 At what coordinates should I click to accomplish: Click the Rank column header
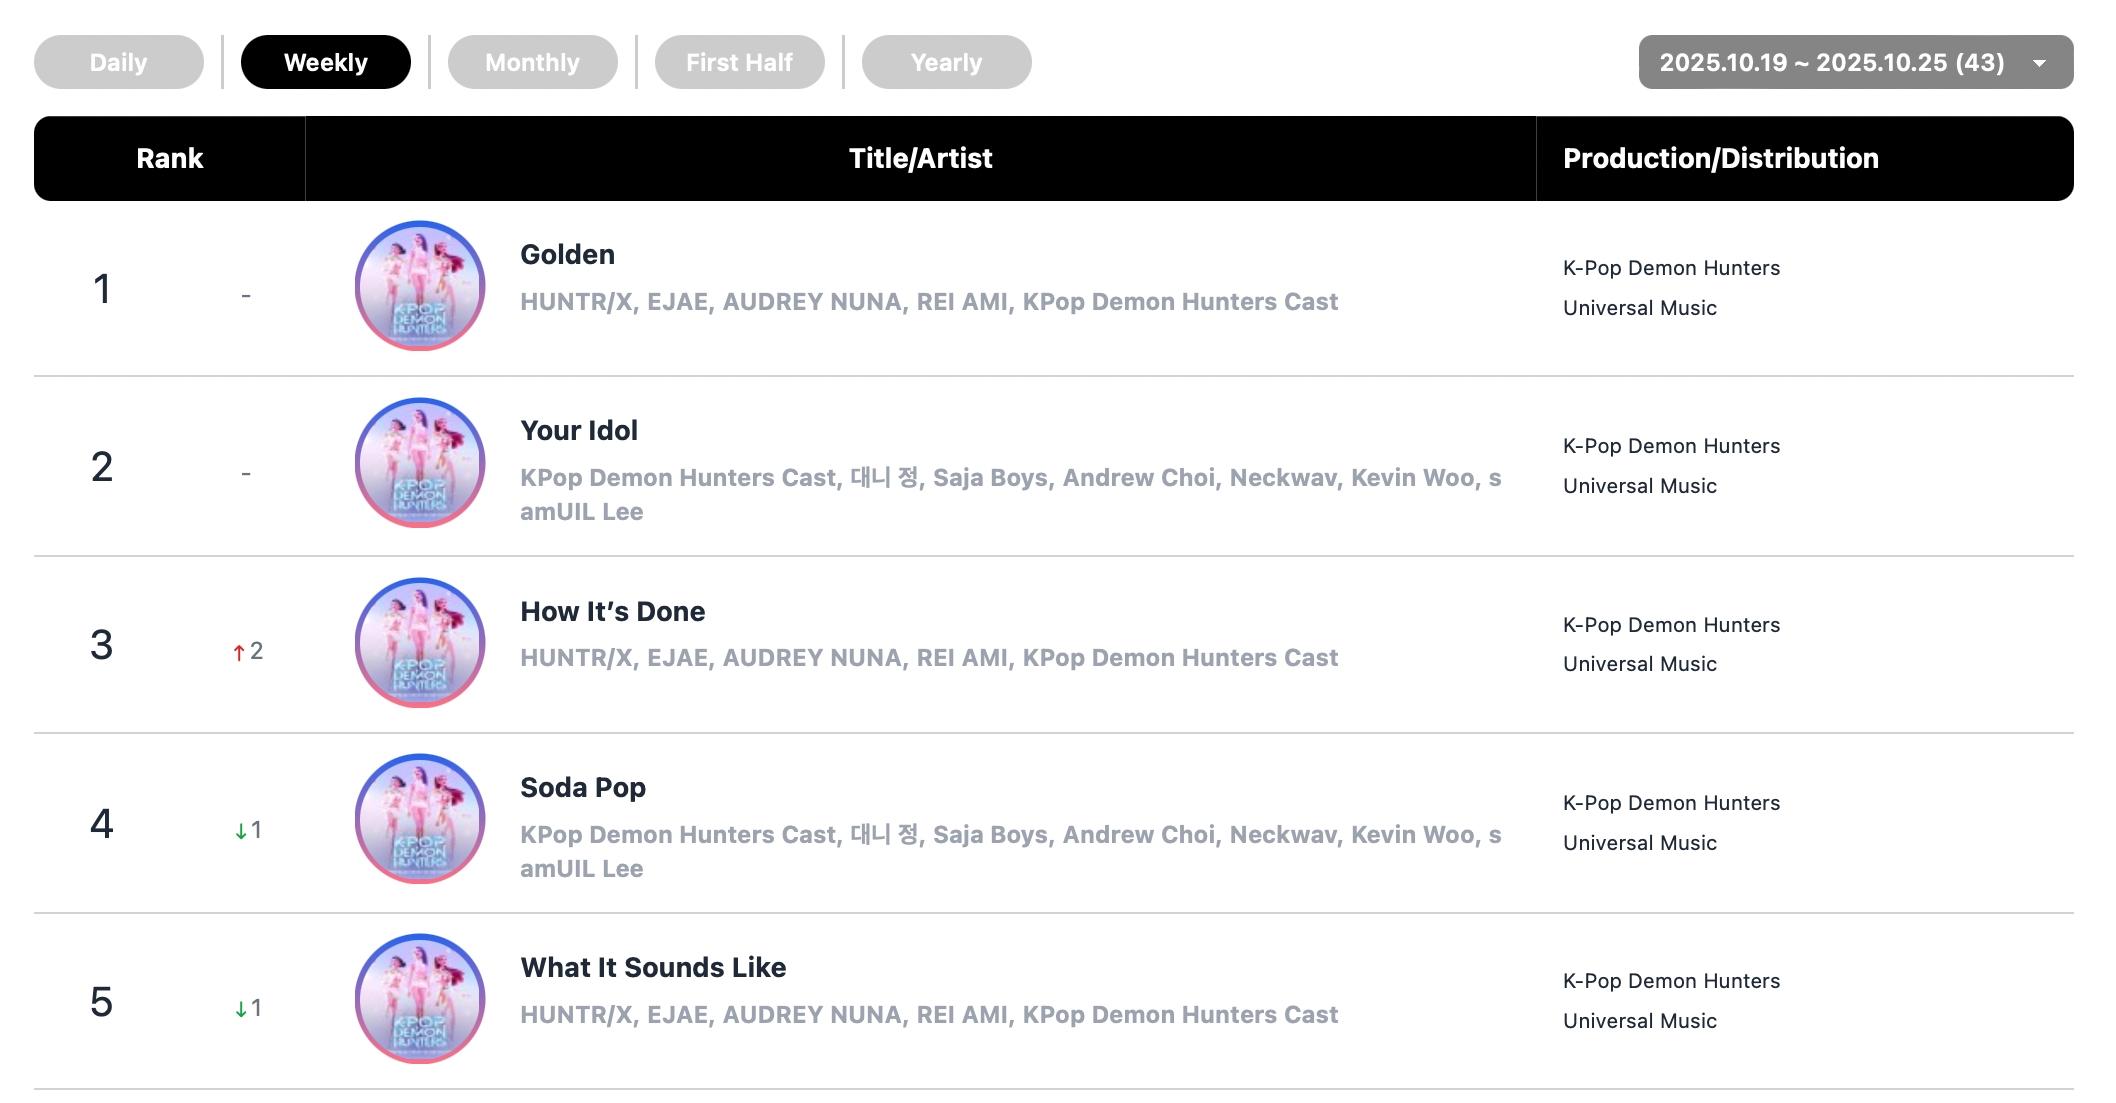click(169, 158)
